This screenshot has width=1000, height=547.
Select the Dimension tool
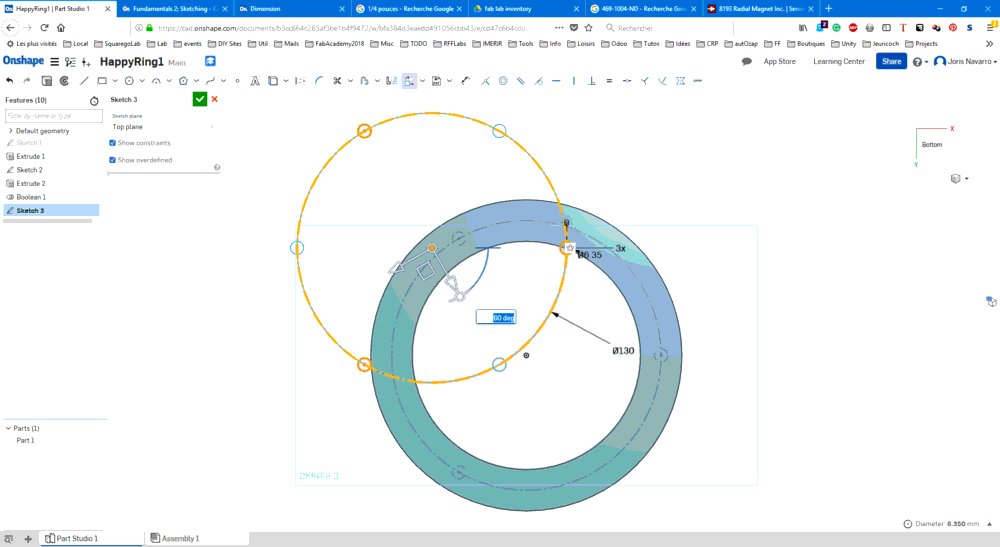pyautogui.click(x=466, y=81)
